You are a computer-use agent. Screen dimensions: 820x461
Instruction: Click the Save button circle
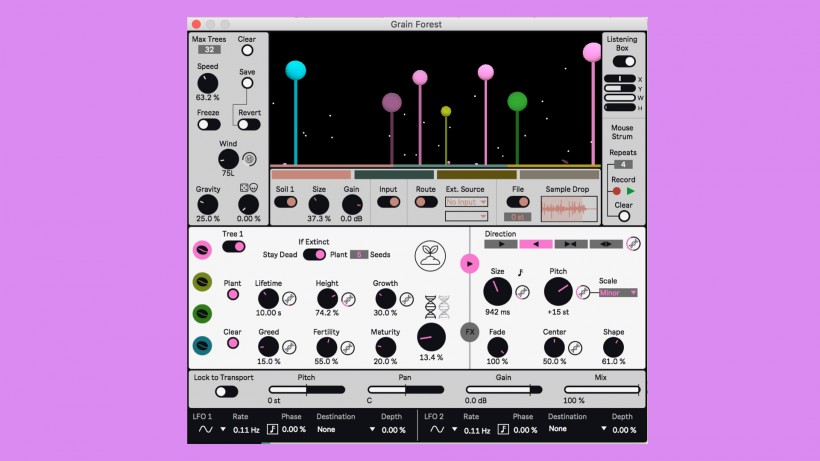[247, 83]
